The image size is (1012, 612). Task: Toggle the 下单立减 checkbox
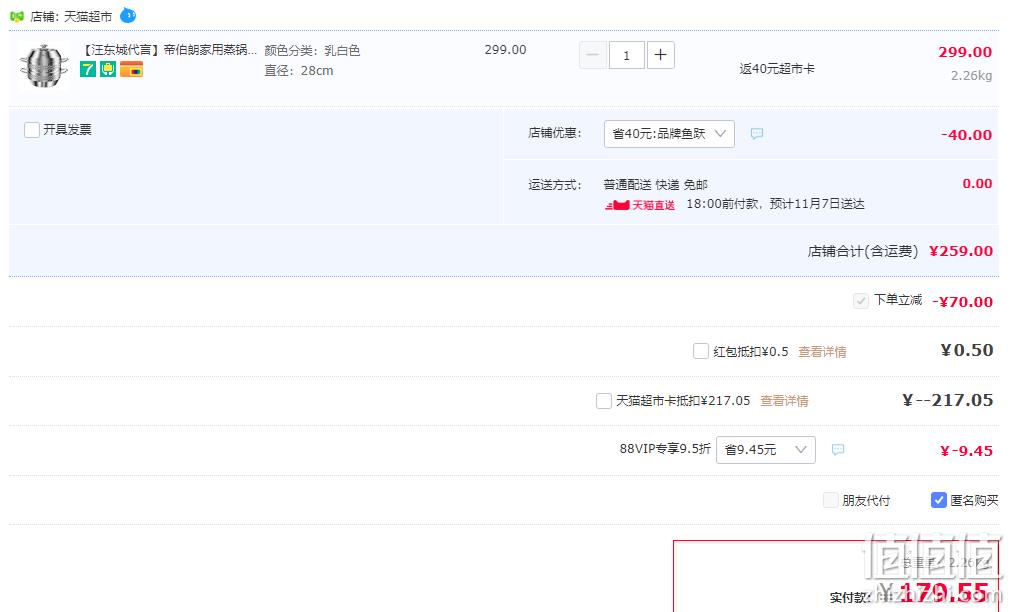[860, 301]
